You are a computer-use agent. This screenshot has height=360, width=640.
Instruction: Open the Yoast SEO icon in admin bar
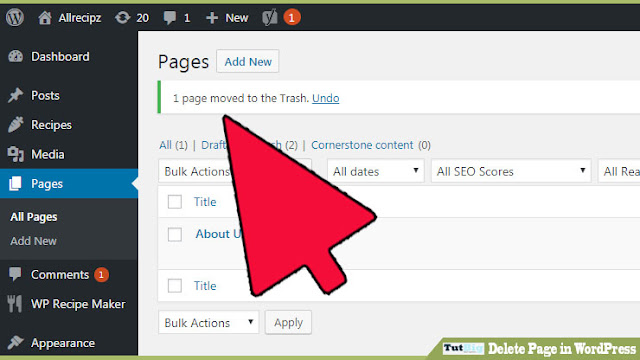(x=270, y=18)
